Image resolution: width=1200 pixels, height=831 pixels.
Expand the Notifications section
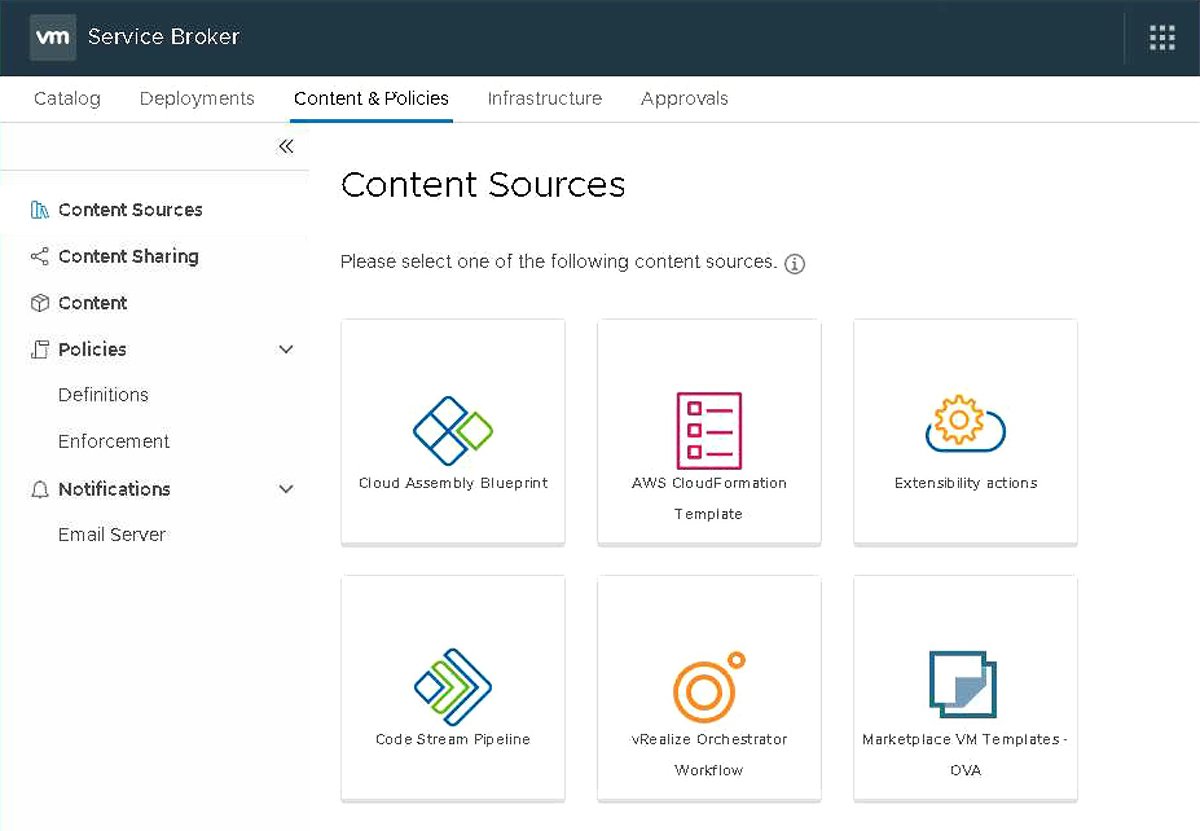(x=286, y=489)
